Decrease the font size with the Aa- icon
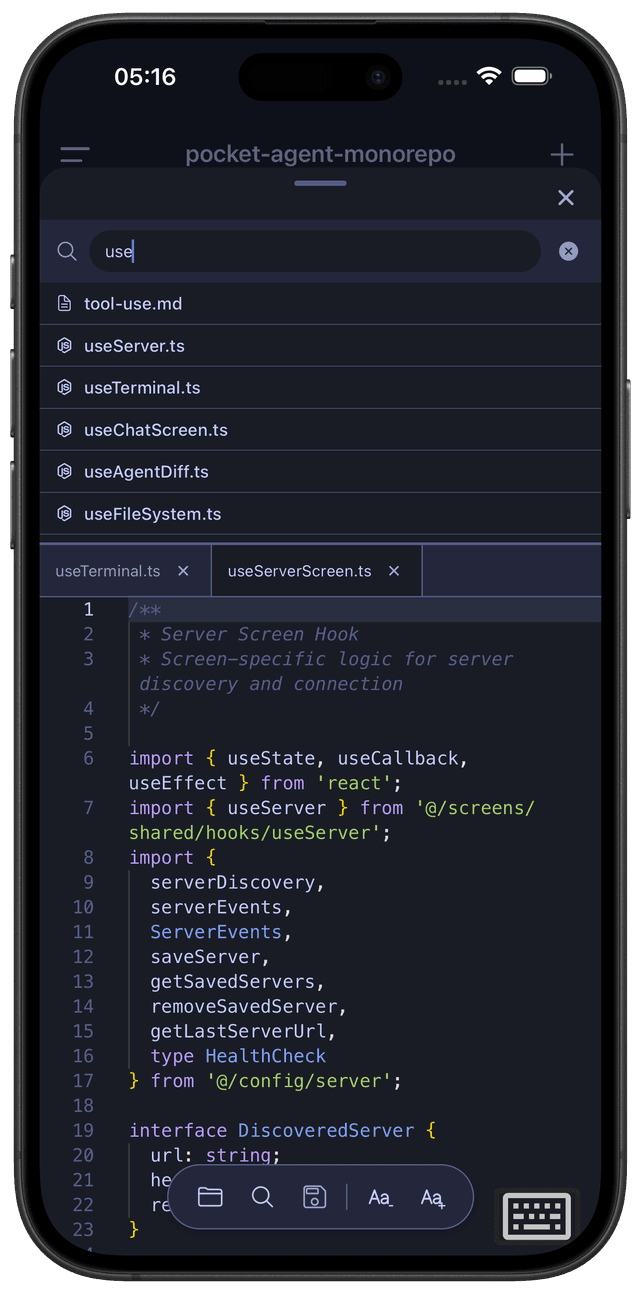This screenshot has height=1293, width=640. [x=378, y=1196]
